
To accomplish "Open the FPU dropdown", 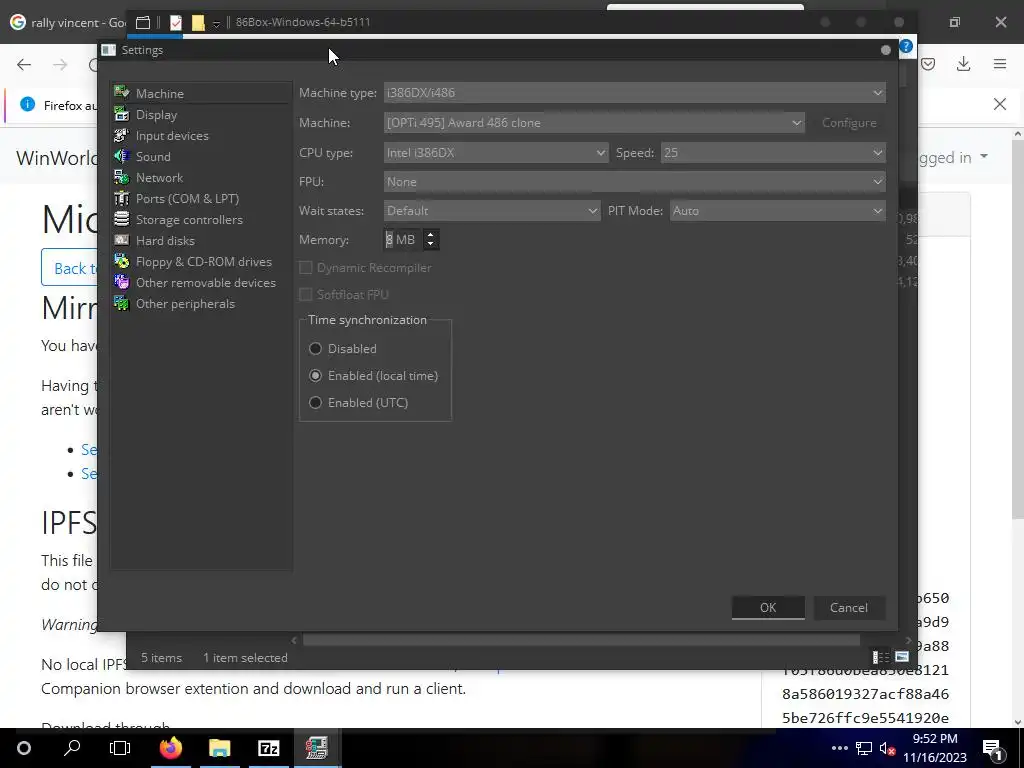I will 635,182.
